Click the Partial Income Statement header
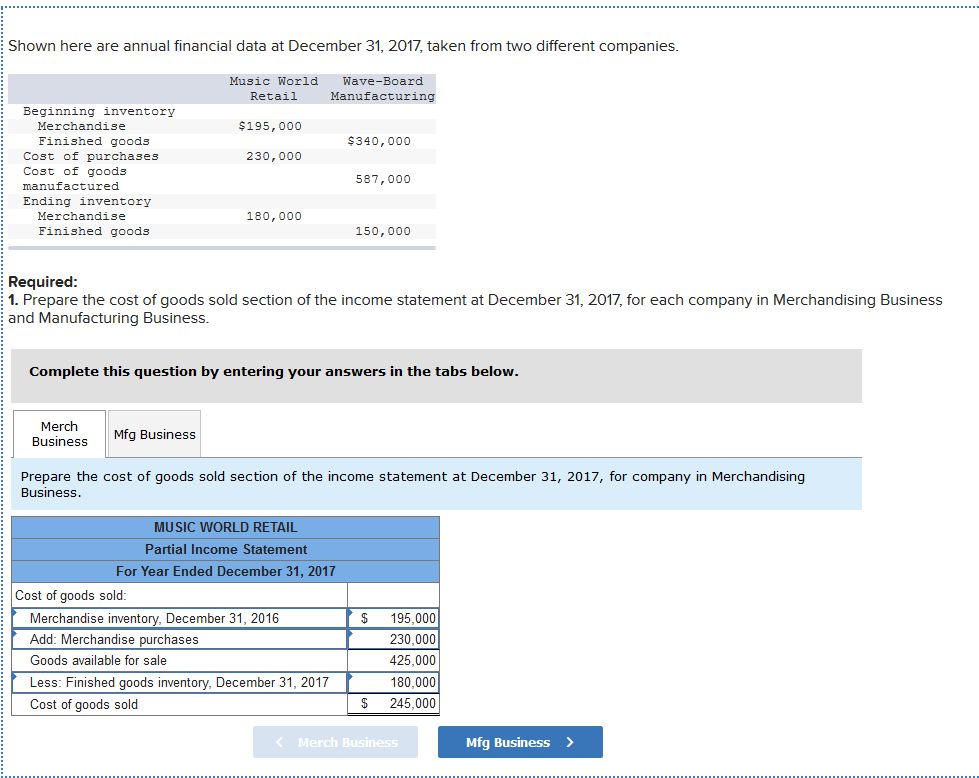The height and width of the screenshot is (778, 979). (225, 549)
